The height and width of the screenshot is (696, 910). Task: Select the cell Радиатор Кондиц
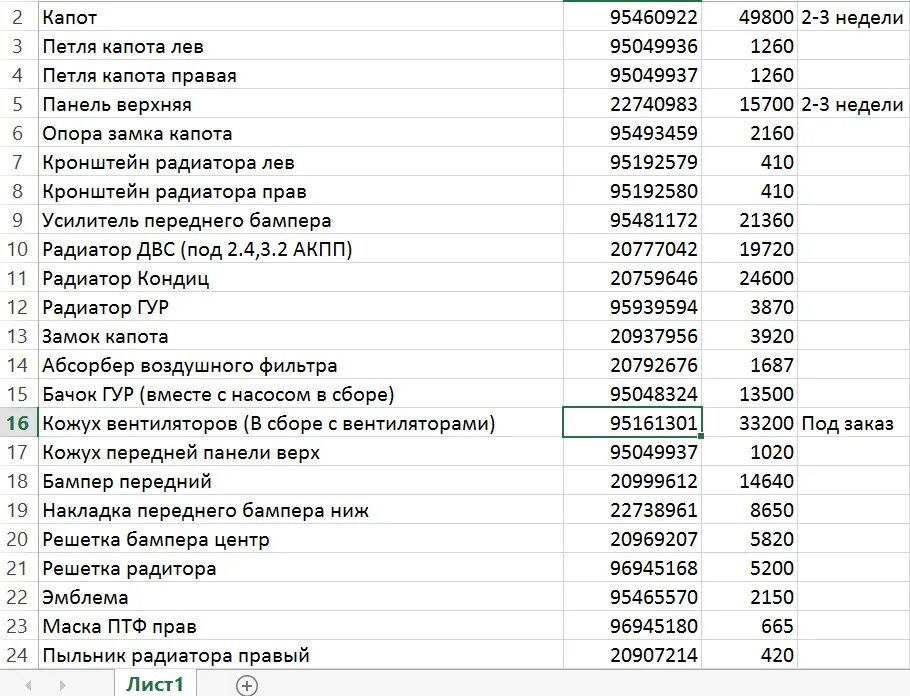301,278
